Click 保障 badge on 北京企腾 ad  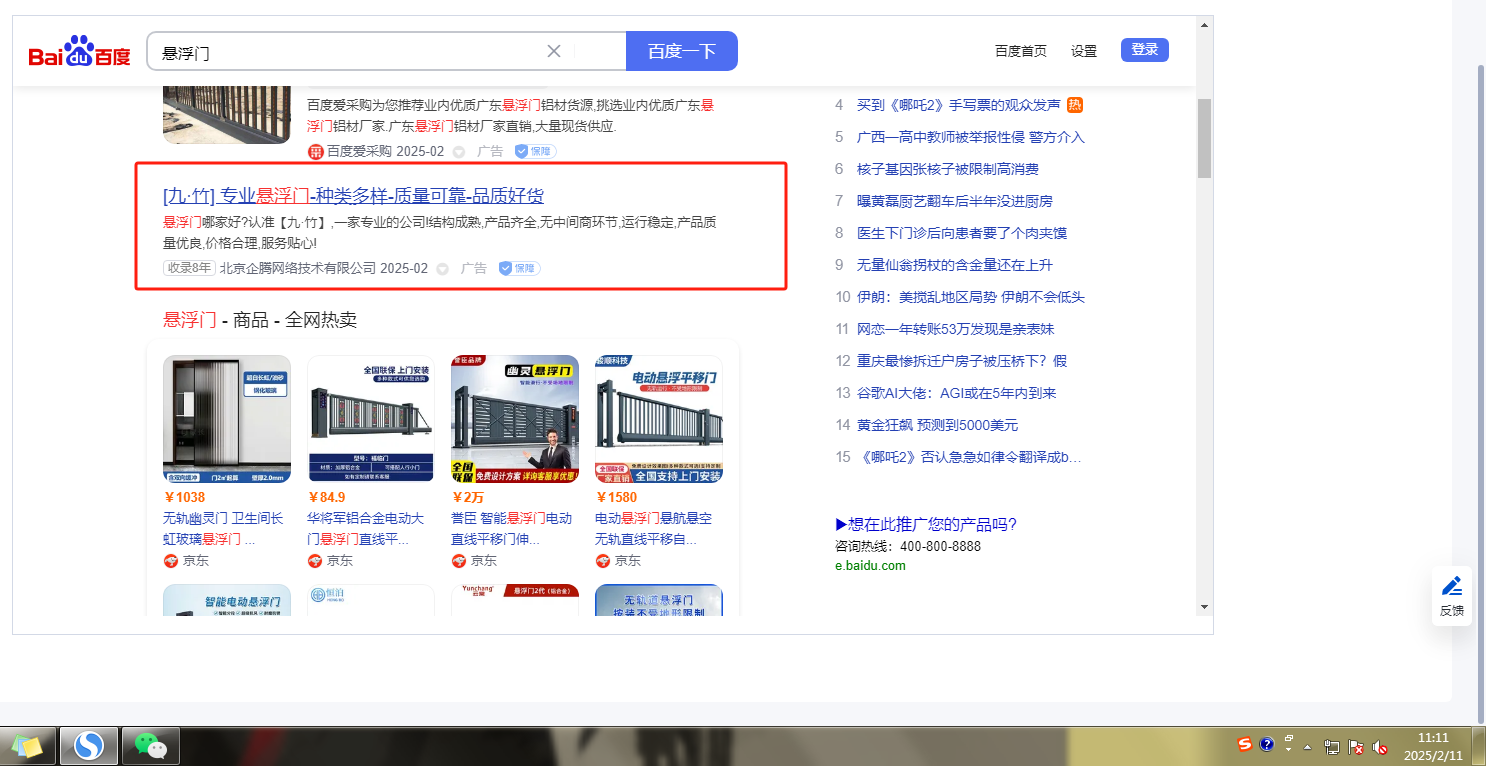point(519,268)
